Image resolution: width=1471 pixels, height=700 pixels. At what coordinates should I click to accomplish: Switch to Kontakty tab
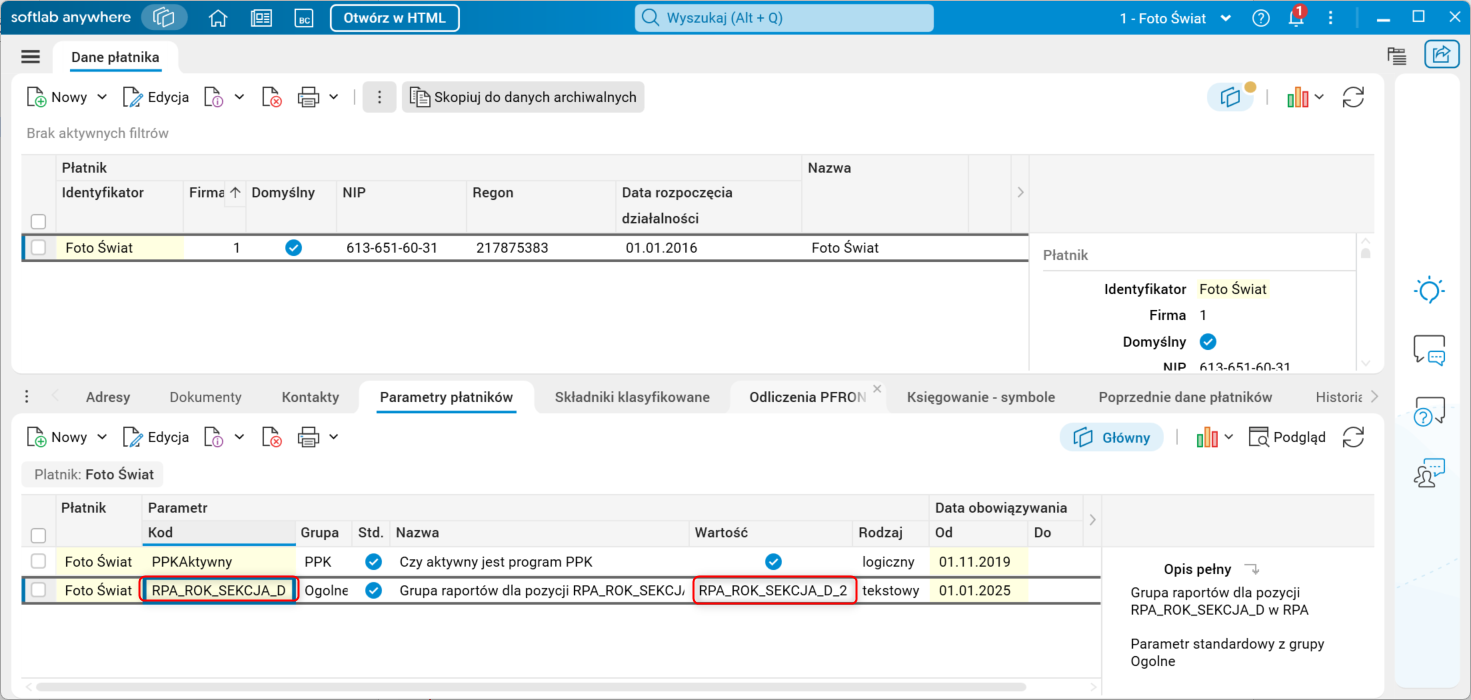(311, 397)
